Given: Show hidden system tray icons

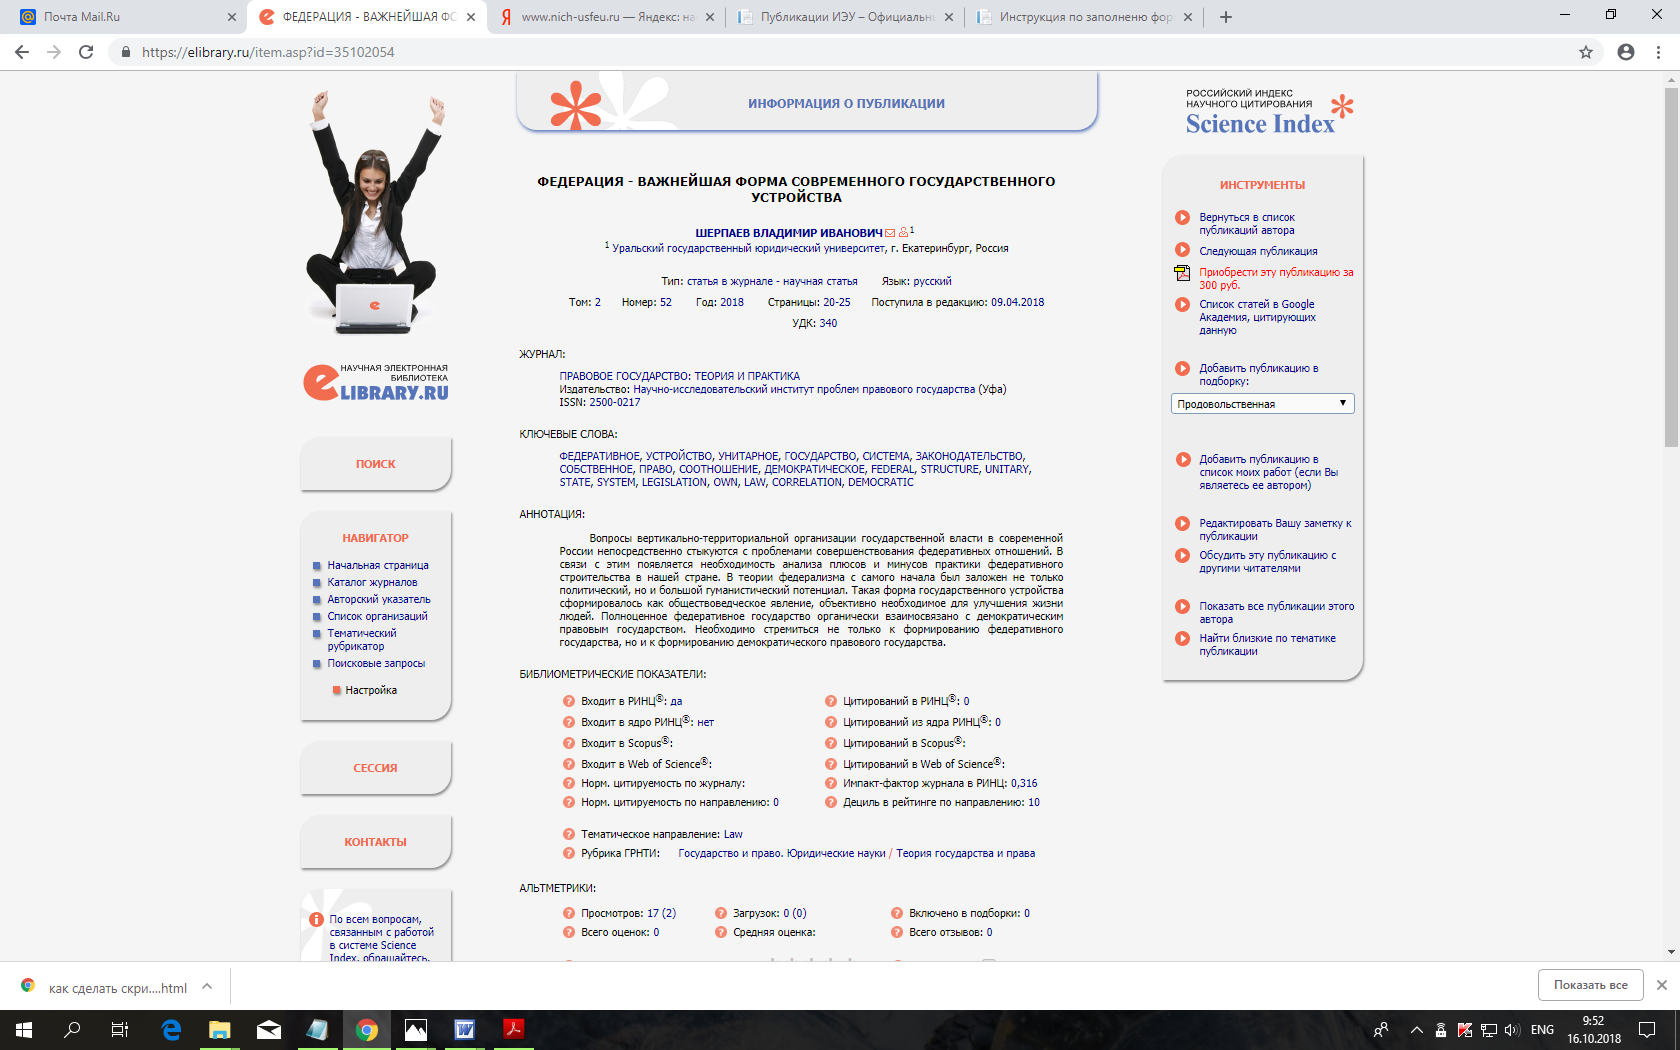Looking at the screenshot, I should [1416, 1030].
